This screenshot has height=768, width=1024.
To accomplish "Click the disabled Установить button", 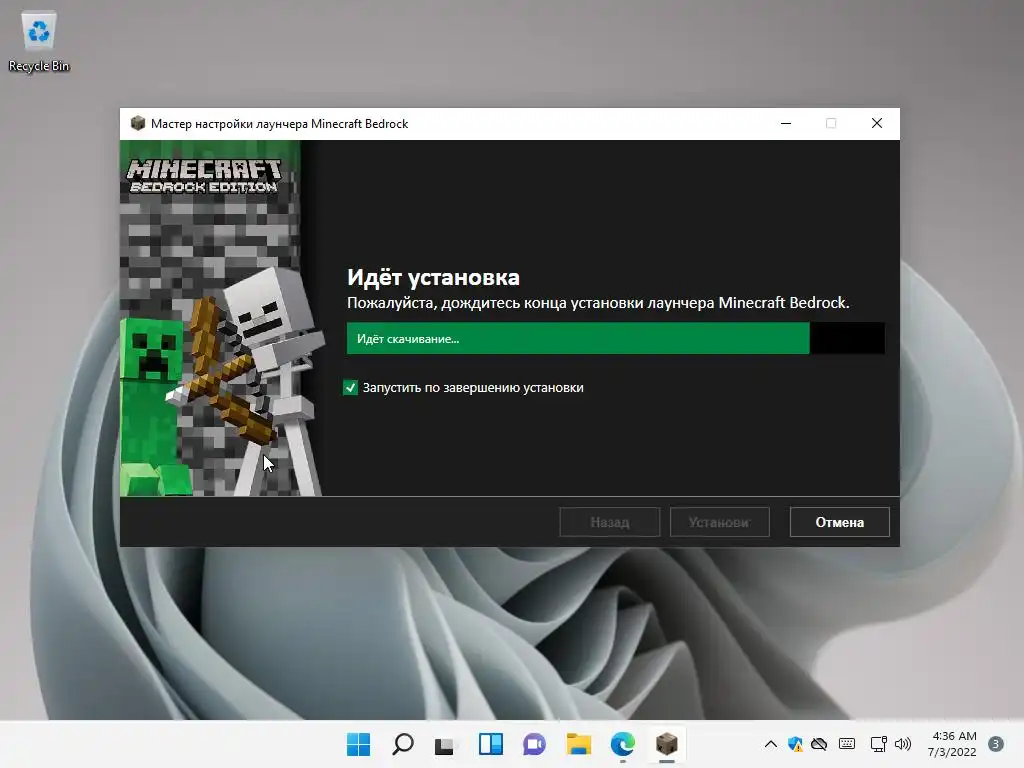I will click(719, 522).
